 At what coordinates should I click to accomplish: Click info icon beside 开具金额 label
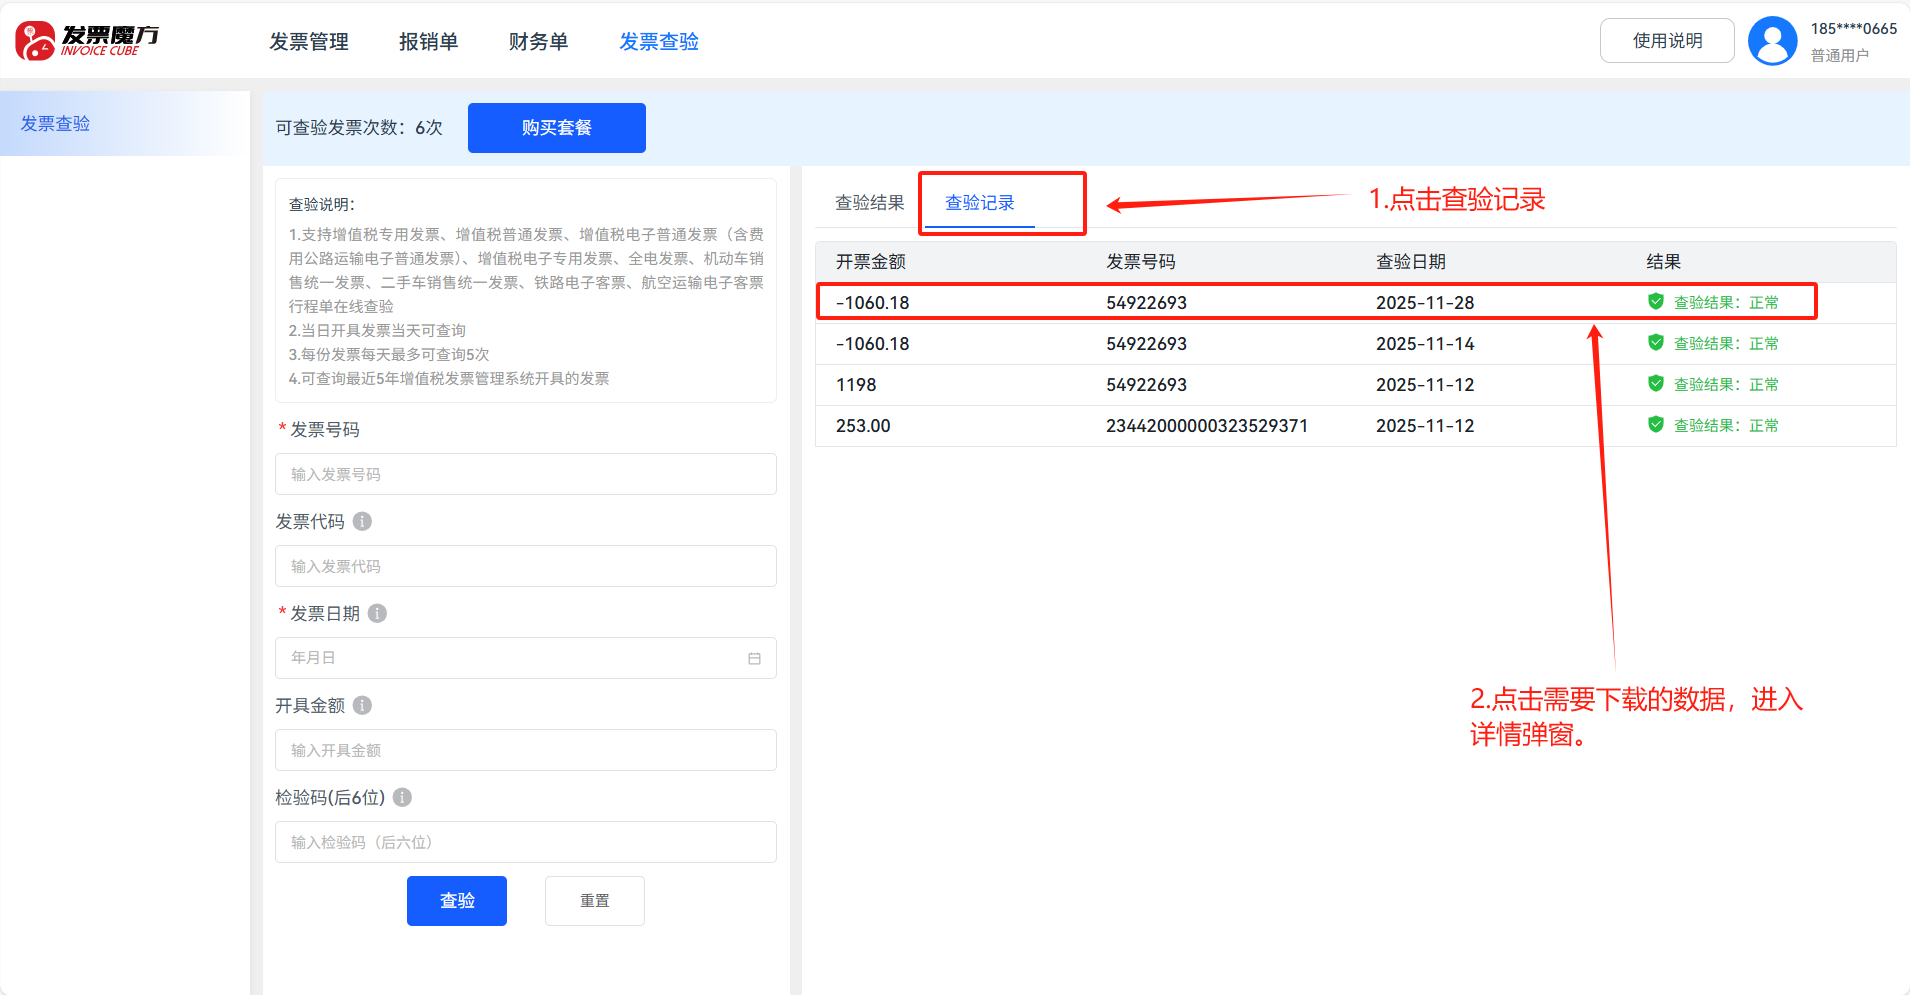(x=363, y=705)
